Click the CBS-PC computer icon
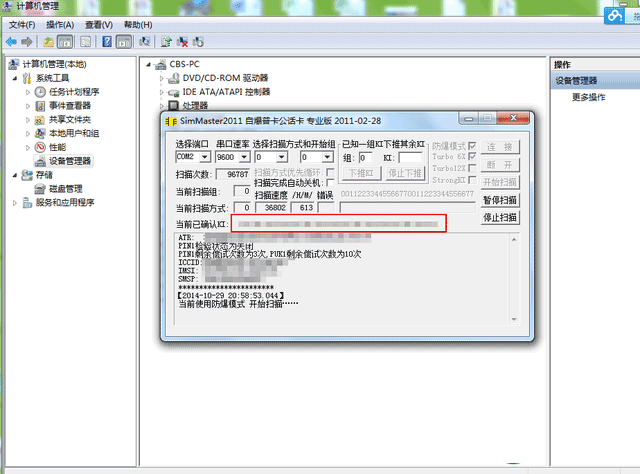The image size is (640, 474). click(x=161, y=64)
